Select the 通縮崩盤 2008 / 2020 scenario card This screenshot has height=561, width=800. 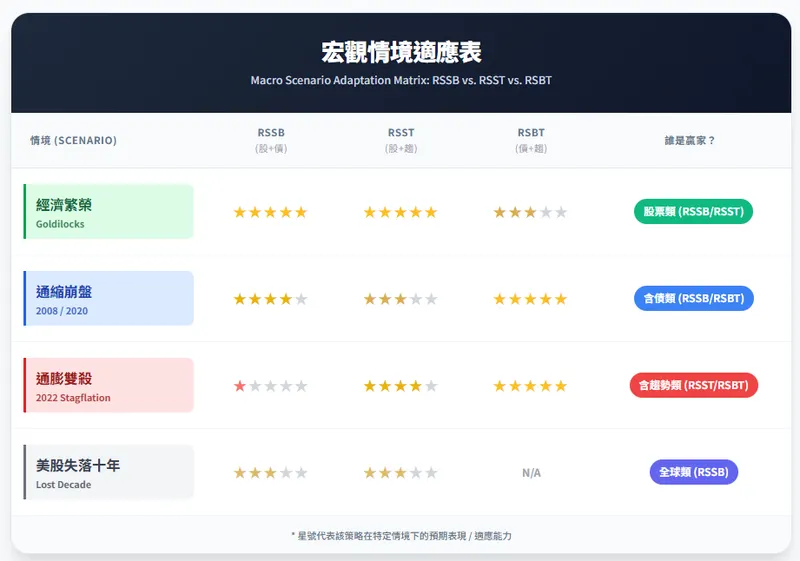click(109, 298)
